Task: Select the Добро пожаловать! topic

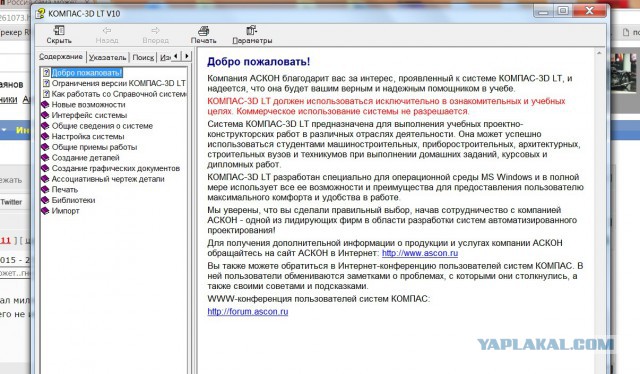Action: point(87,73)
